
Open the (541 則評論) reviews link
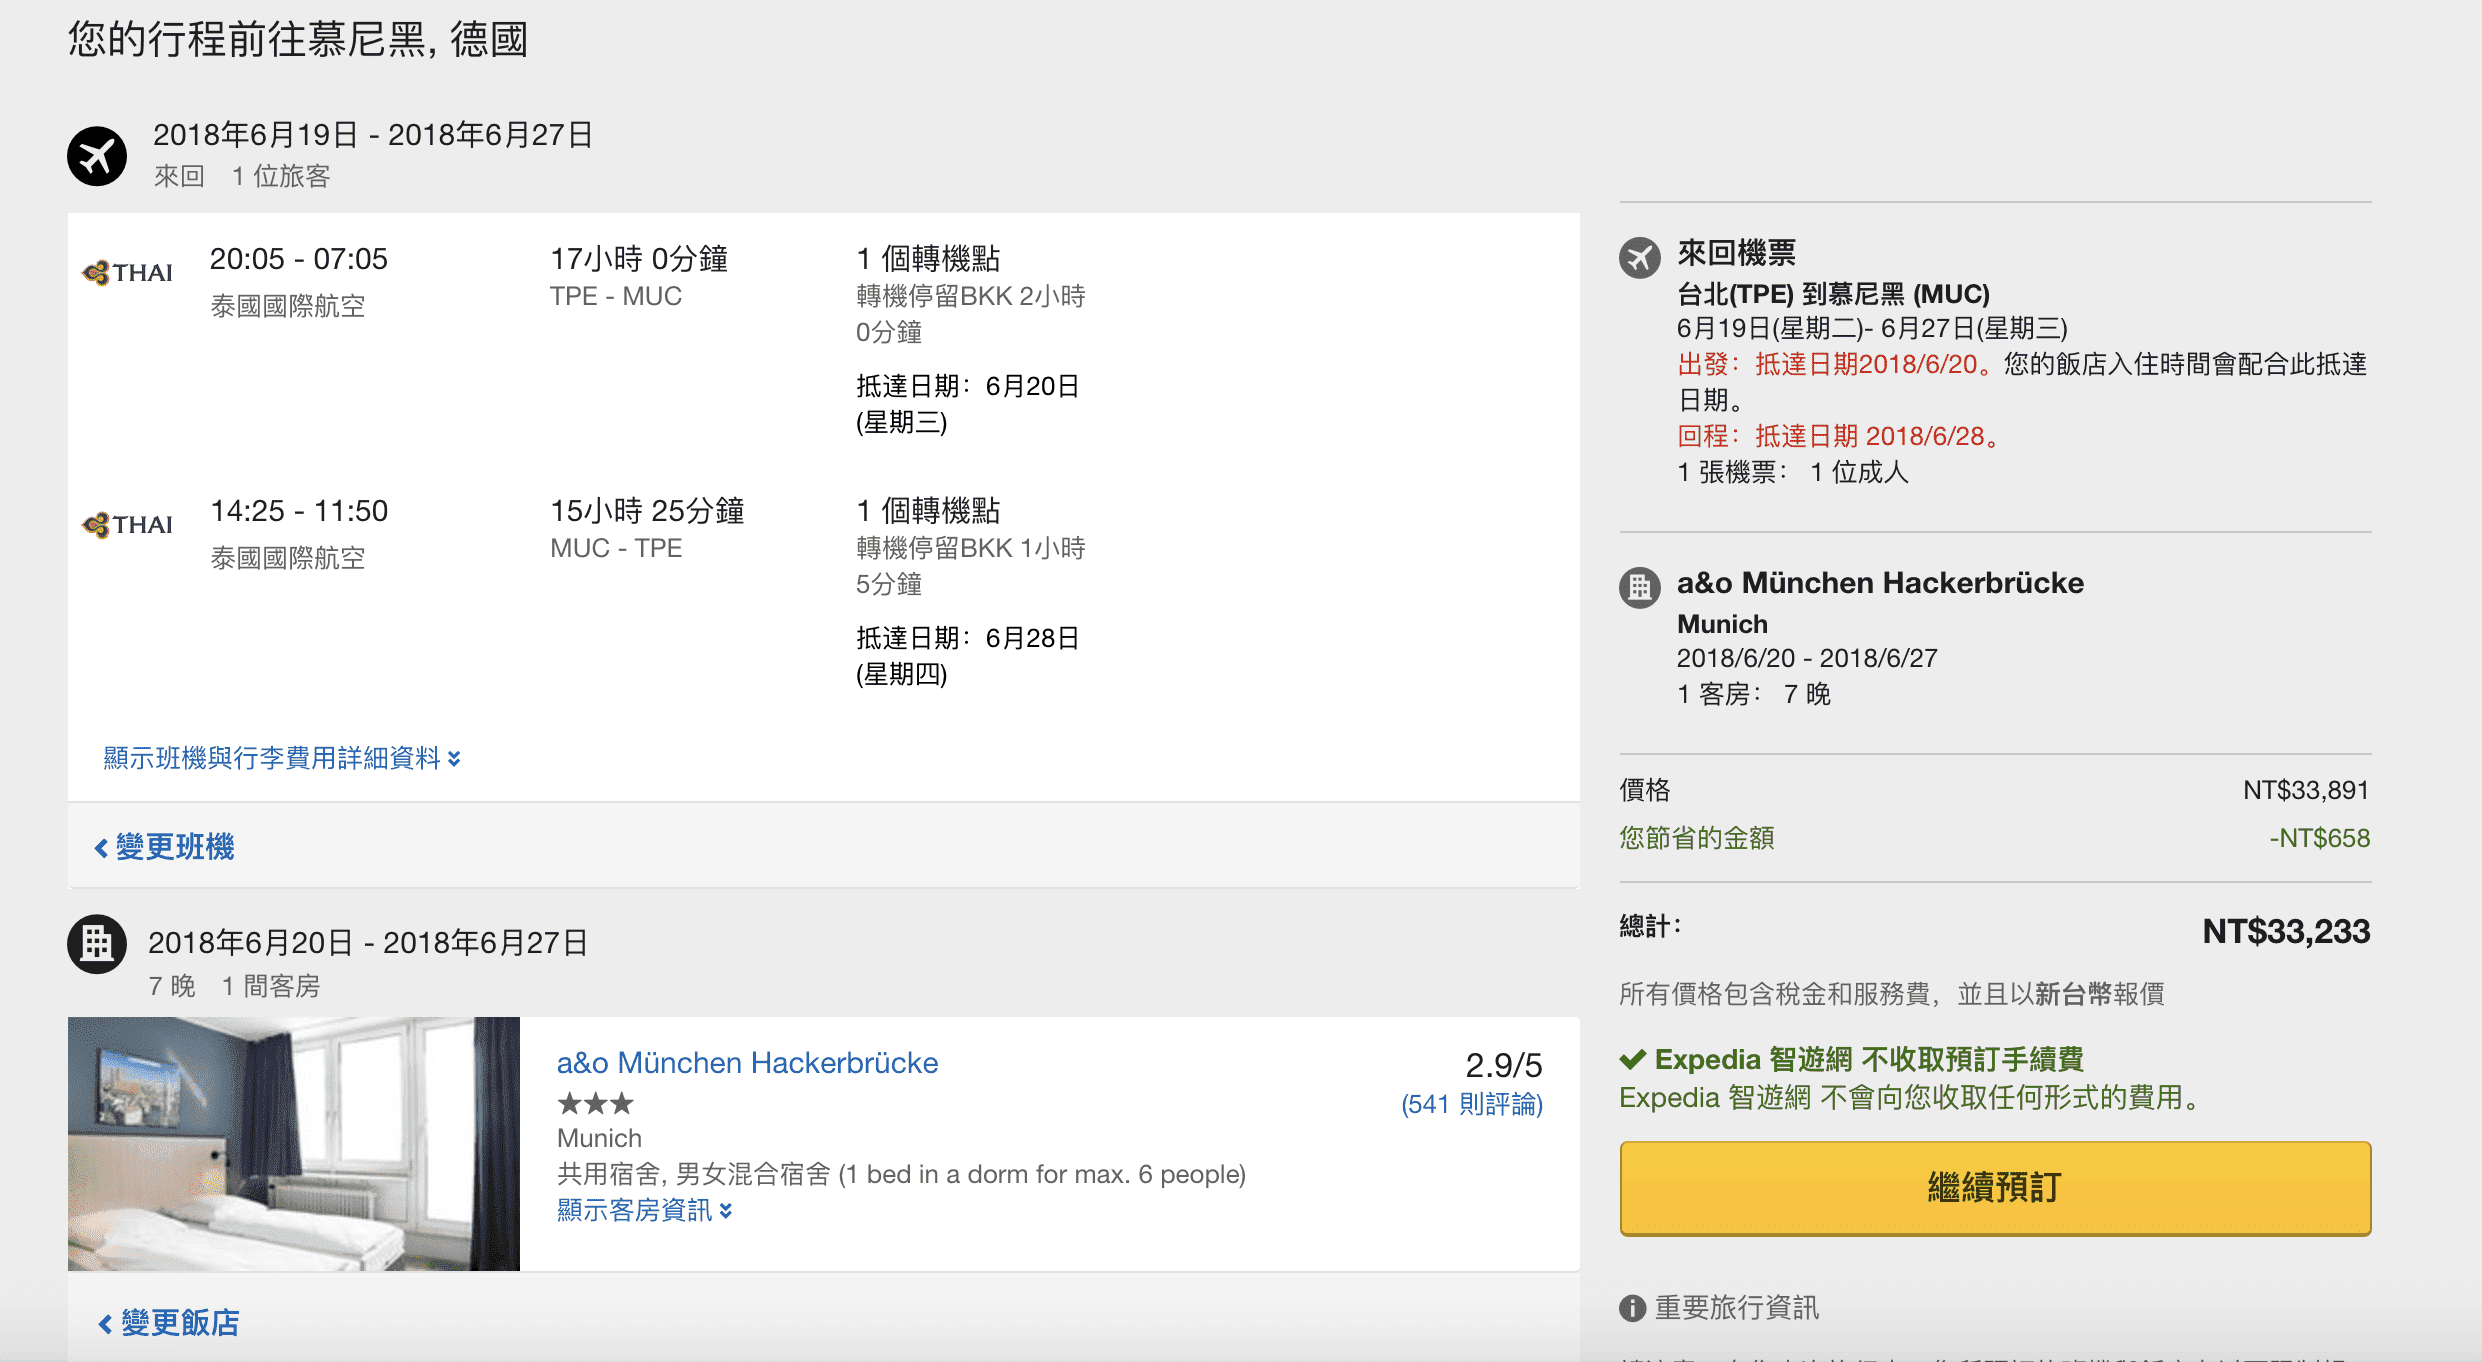[1472, 1104]
